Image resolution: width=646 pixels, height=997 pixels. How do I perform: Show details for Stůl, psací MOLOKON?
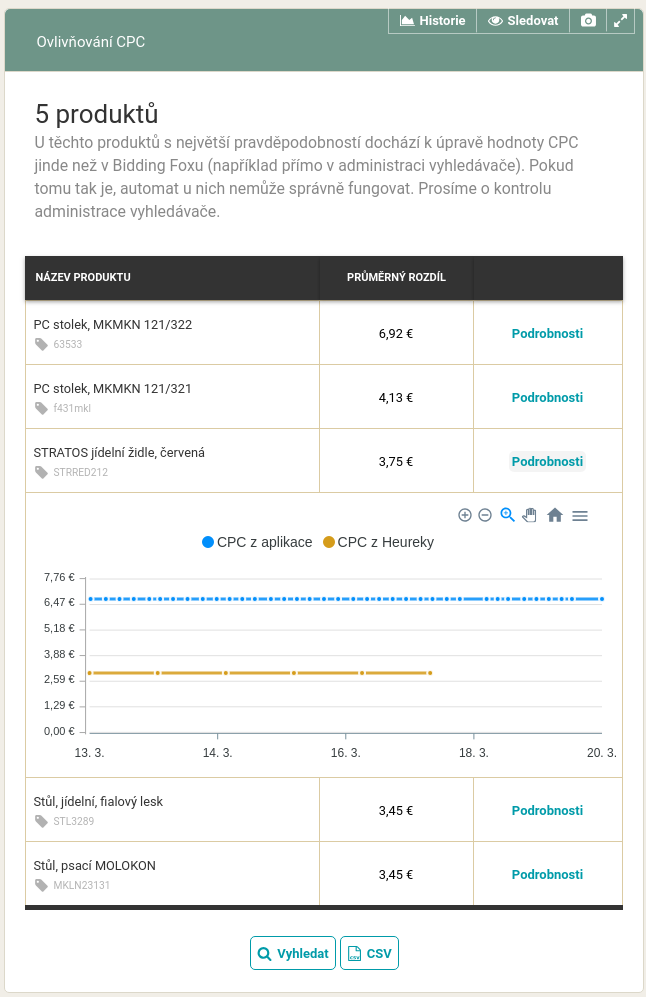547,875
